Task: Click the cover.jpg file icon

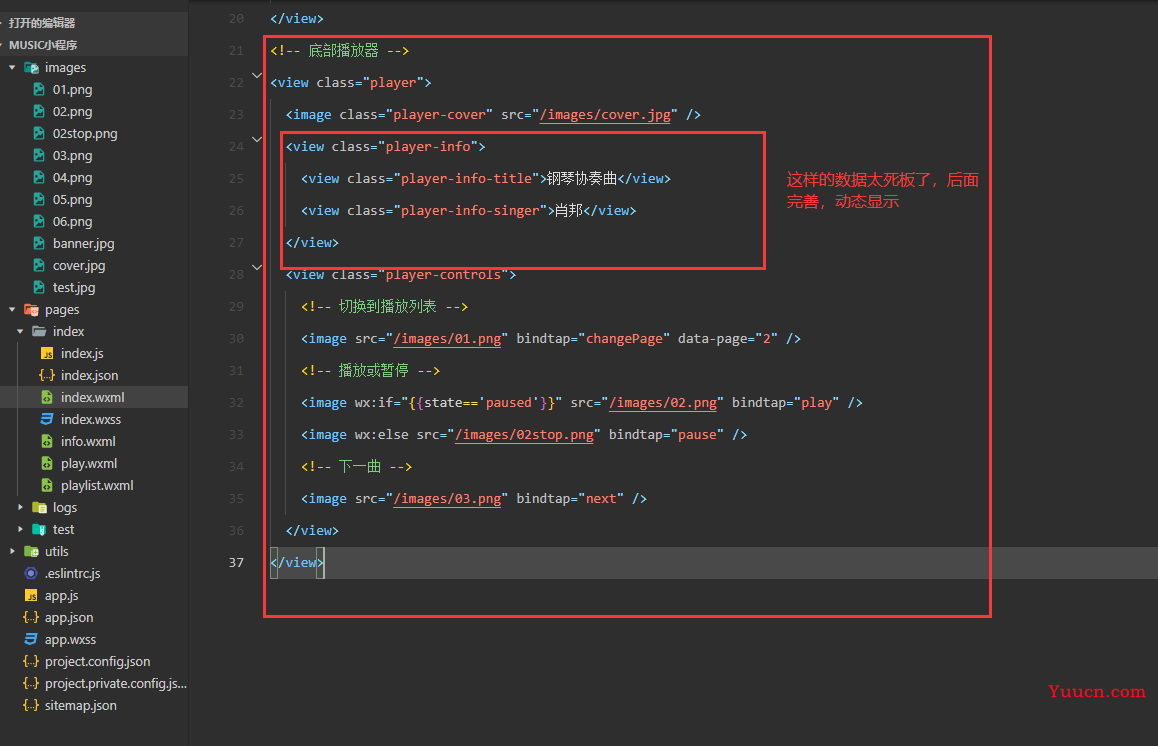Action: [x=39, y=265]
